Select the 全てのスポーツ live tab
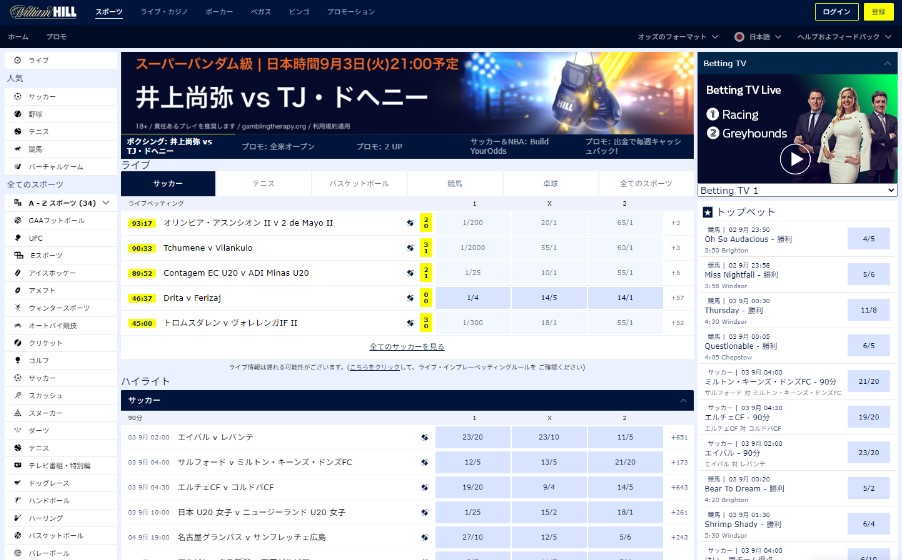This screenshot has height=560, width=902. (x=646, y=184)
